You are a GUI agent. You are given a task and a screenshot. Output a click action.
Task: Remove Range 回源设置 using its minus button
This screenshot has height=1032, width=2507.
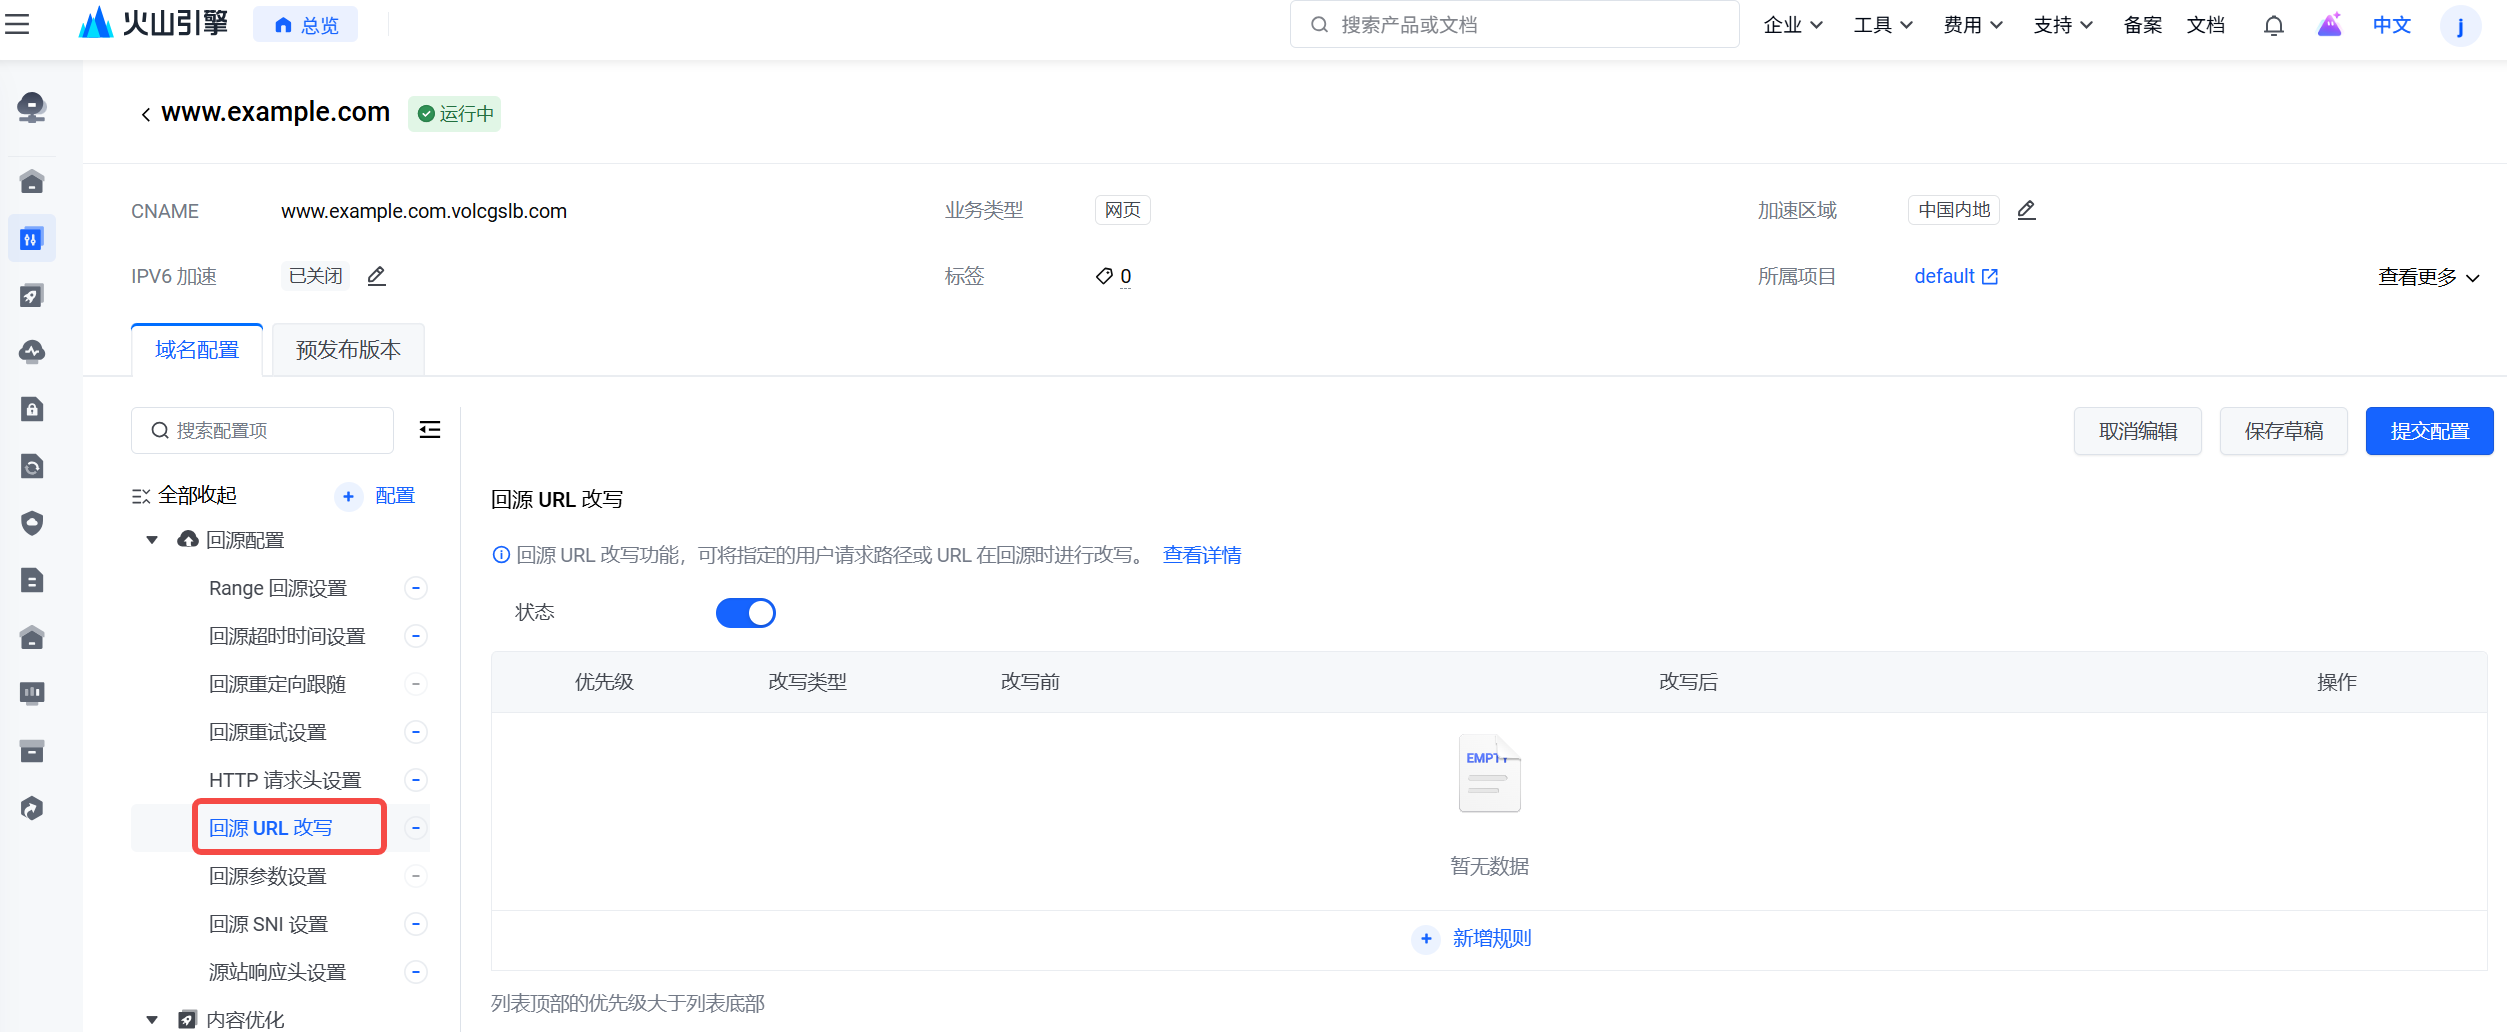click(416, 588)
